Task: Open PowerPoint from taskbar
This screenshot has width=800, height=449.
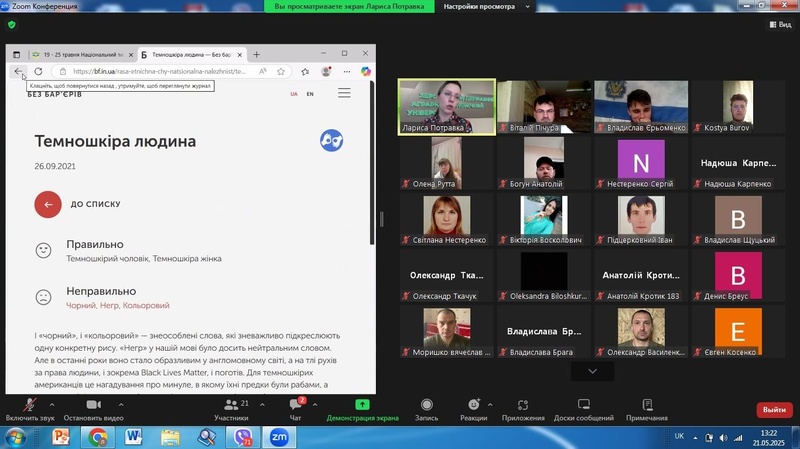Action: (61, 437)
